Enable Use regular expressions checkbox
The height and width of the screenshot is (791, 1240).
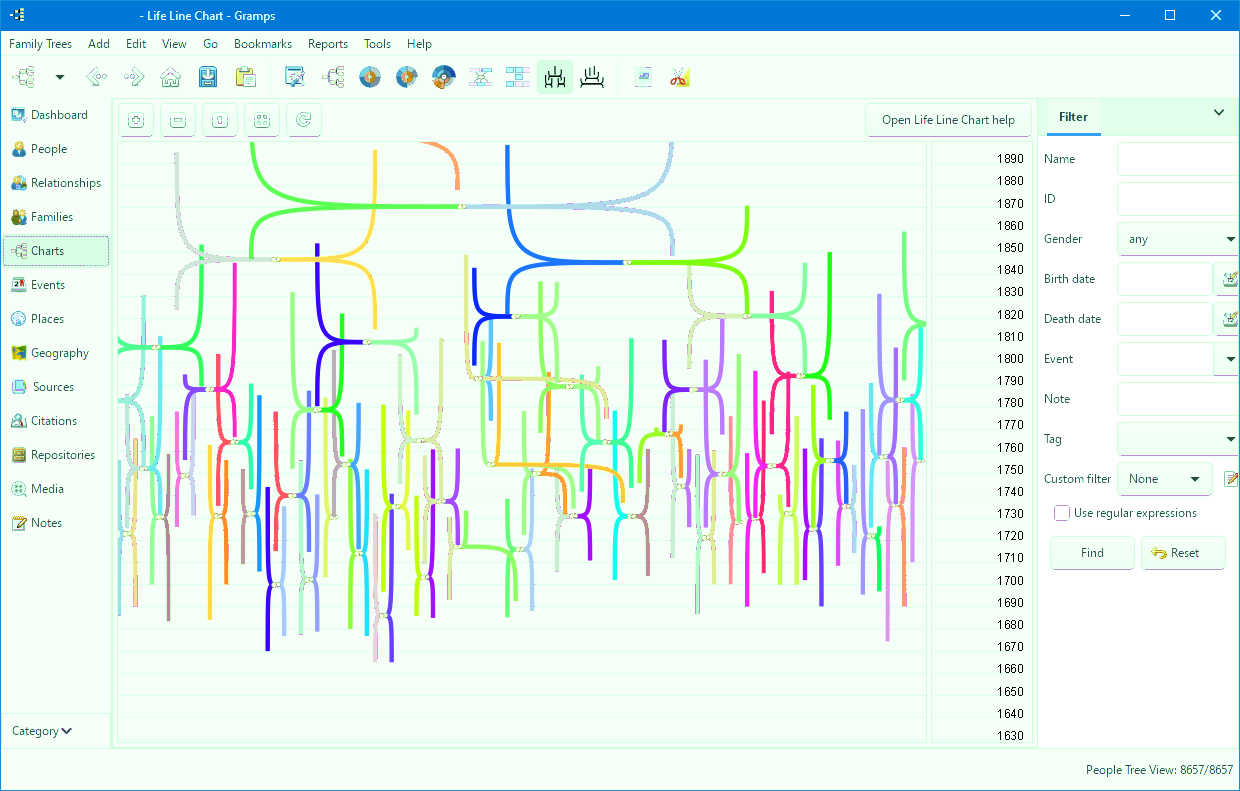(1061, 513)
